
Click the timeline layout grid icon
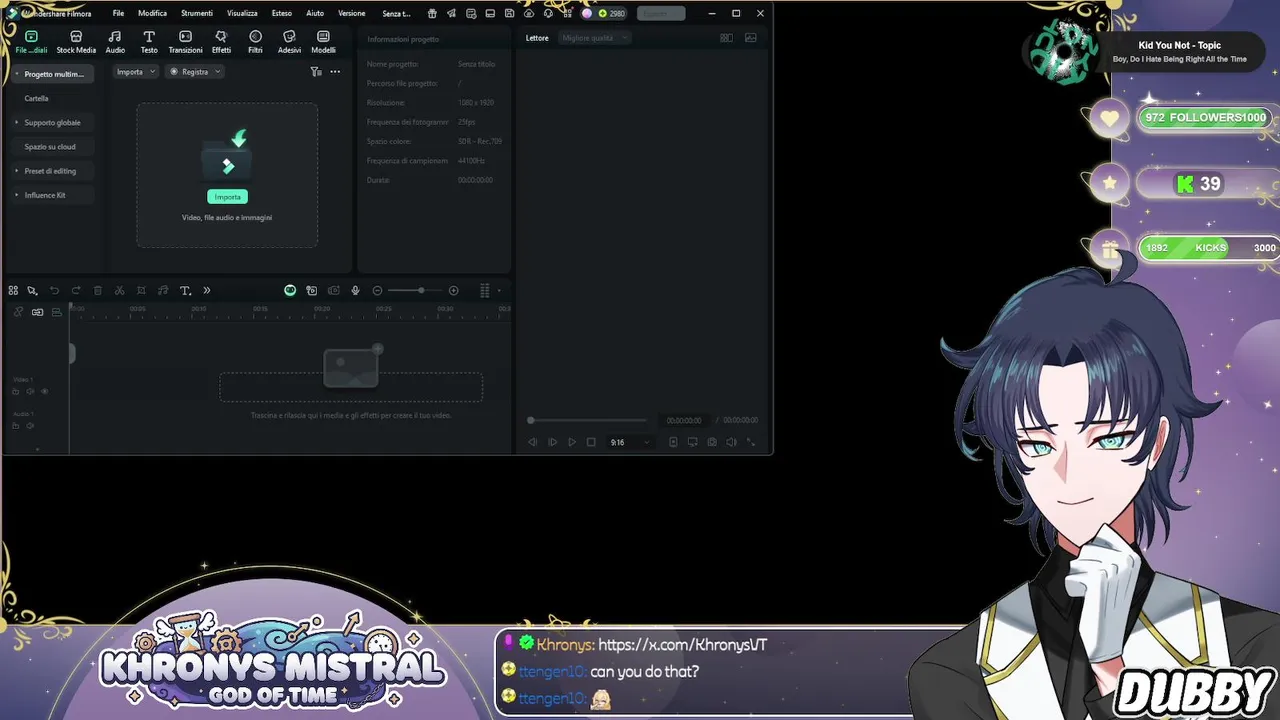[x=13, y=290]
